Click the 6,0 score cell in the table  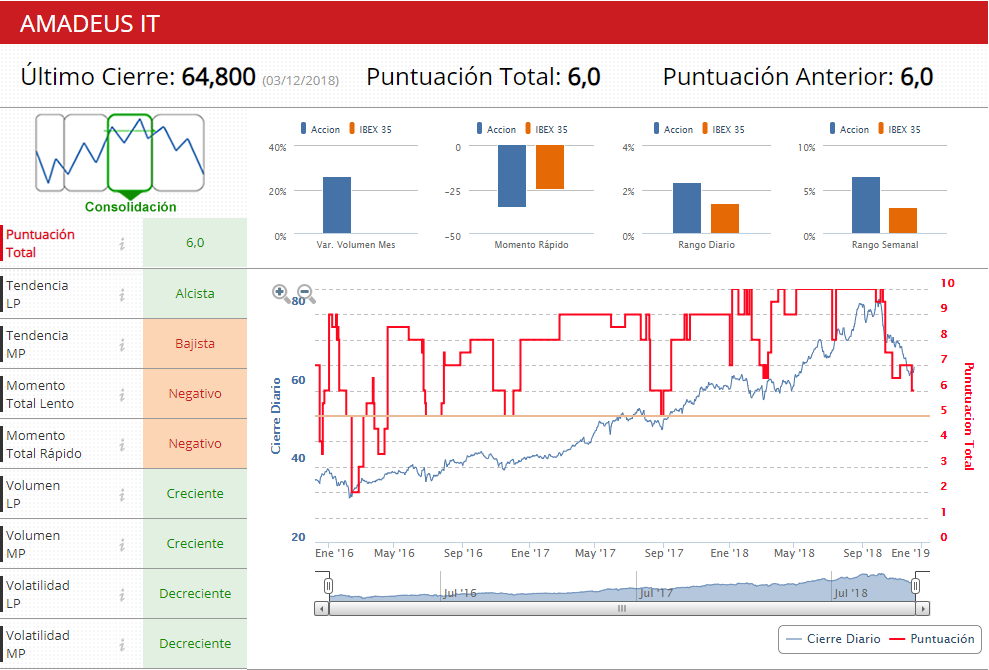195,243
